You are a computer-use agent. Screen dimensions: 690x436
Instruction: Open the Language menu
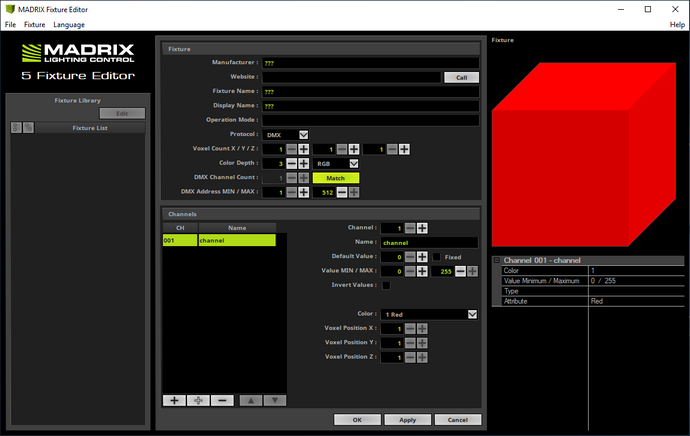pyautogui.click(x=69, y=25)
